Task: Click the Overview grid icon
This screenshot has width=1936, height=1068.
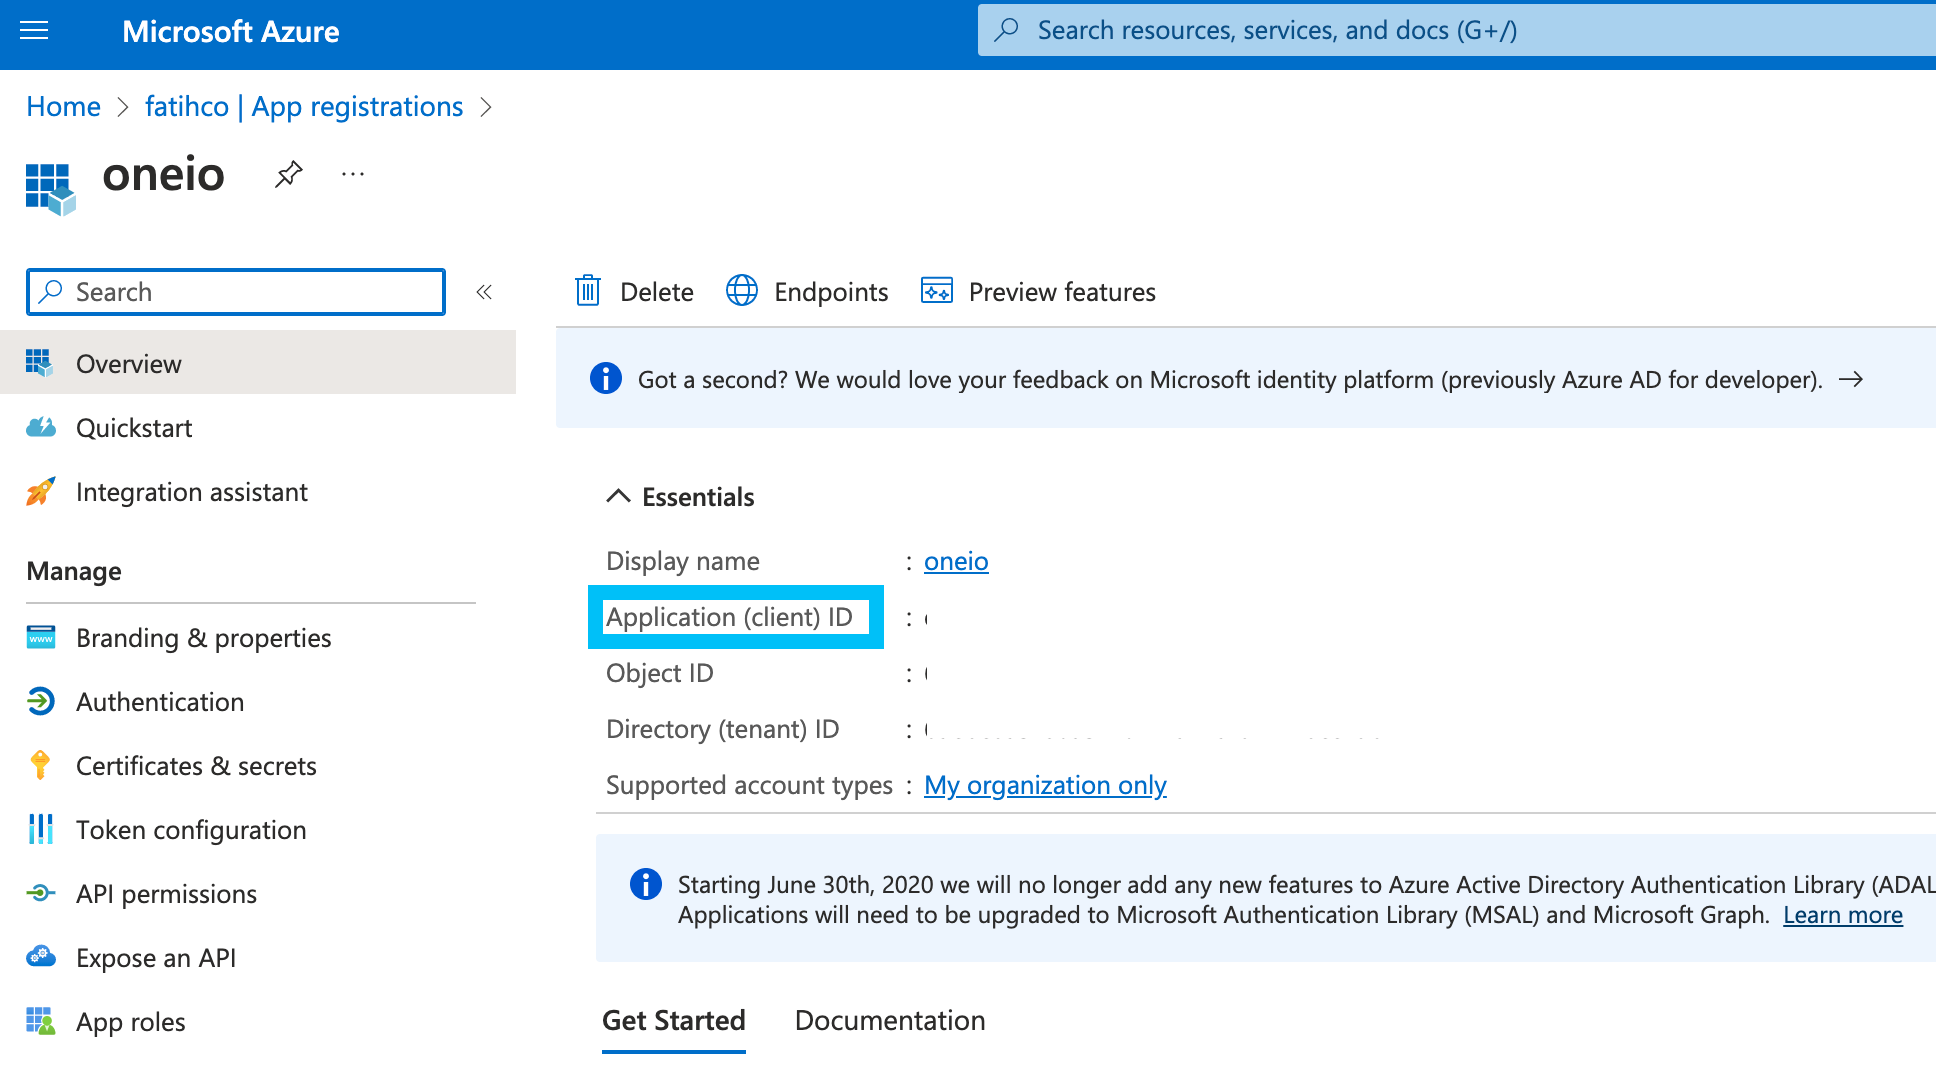Action: tap(39, 363)
